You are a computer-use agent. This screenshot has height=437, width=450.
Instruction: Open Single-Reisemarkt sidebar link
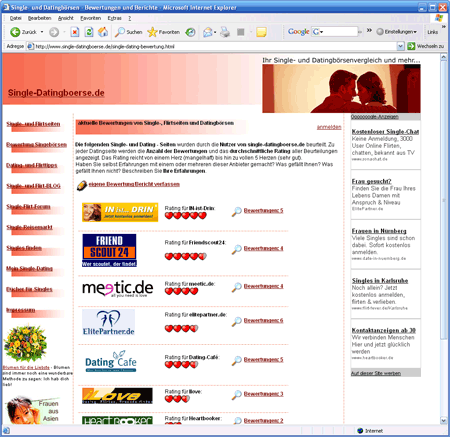tap(29, 227)
